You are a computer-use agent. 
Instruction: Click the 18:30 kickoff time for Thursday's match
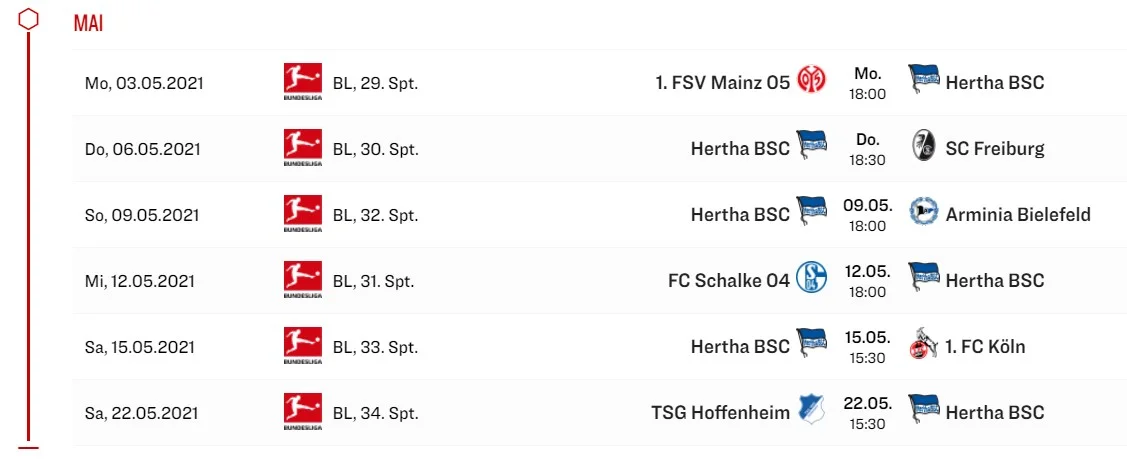[867, 160]
